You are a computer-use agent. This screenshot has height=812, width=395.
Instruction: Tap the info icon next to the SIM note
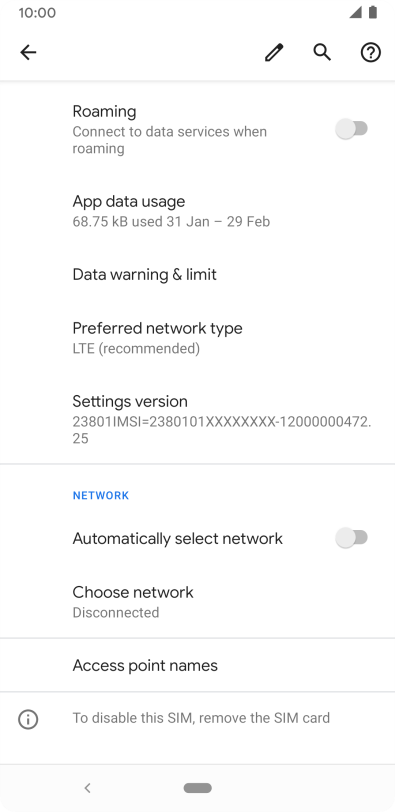28,719
